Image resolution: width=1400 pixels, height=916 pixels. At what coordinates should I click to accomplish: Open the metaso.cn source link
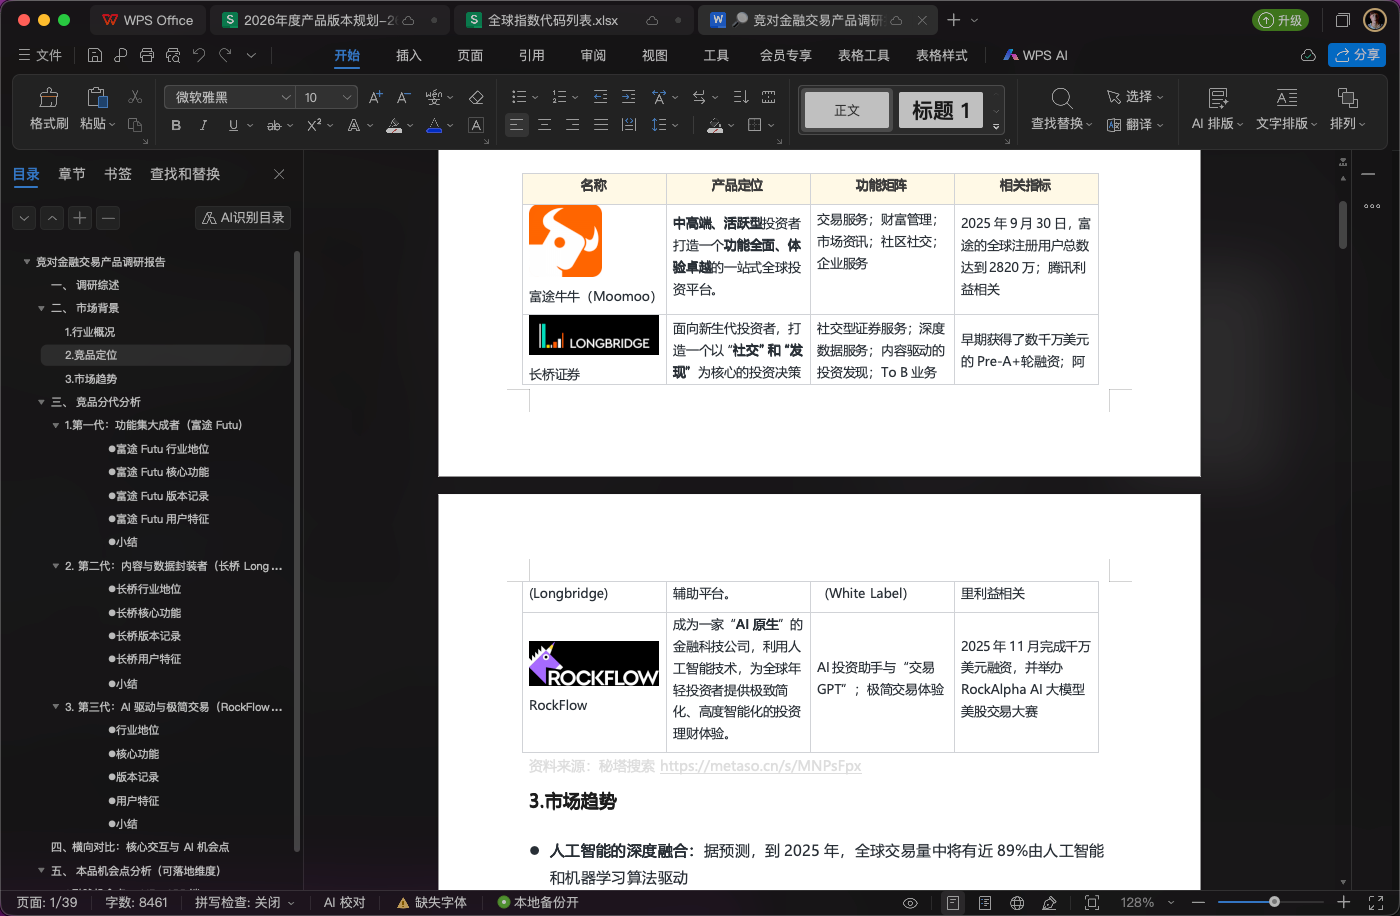coord(760,766)
